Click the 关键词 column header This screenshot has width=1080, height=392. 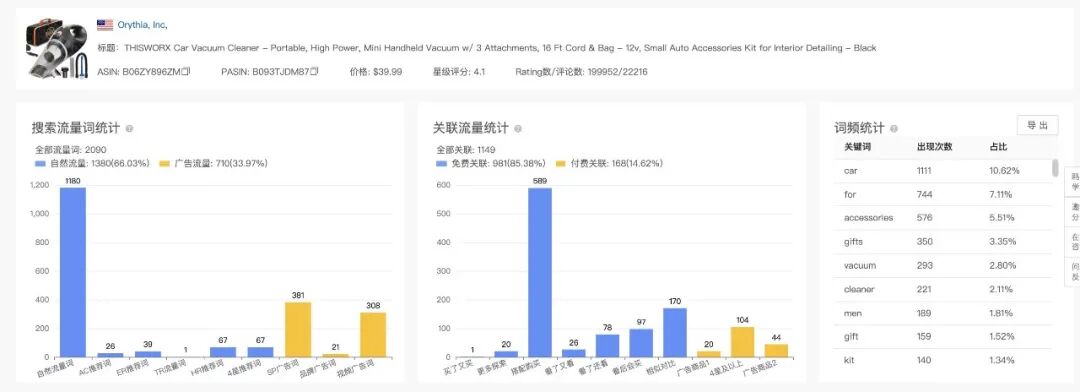[858, 147]
